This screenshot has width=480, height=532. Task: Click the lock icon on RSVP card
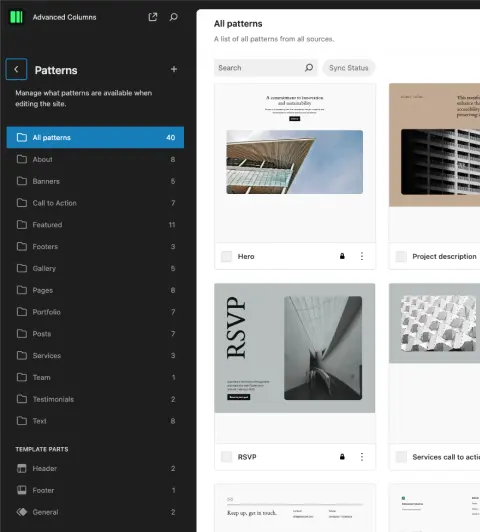(342, 457)
